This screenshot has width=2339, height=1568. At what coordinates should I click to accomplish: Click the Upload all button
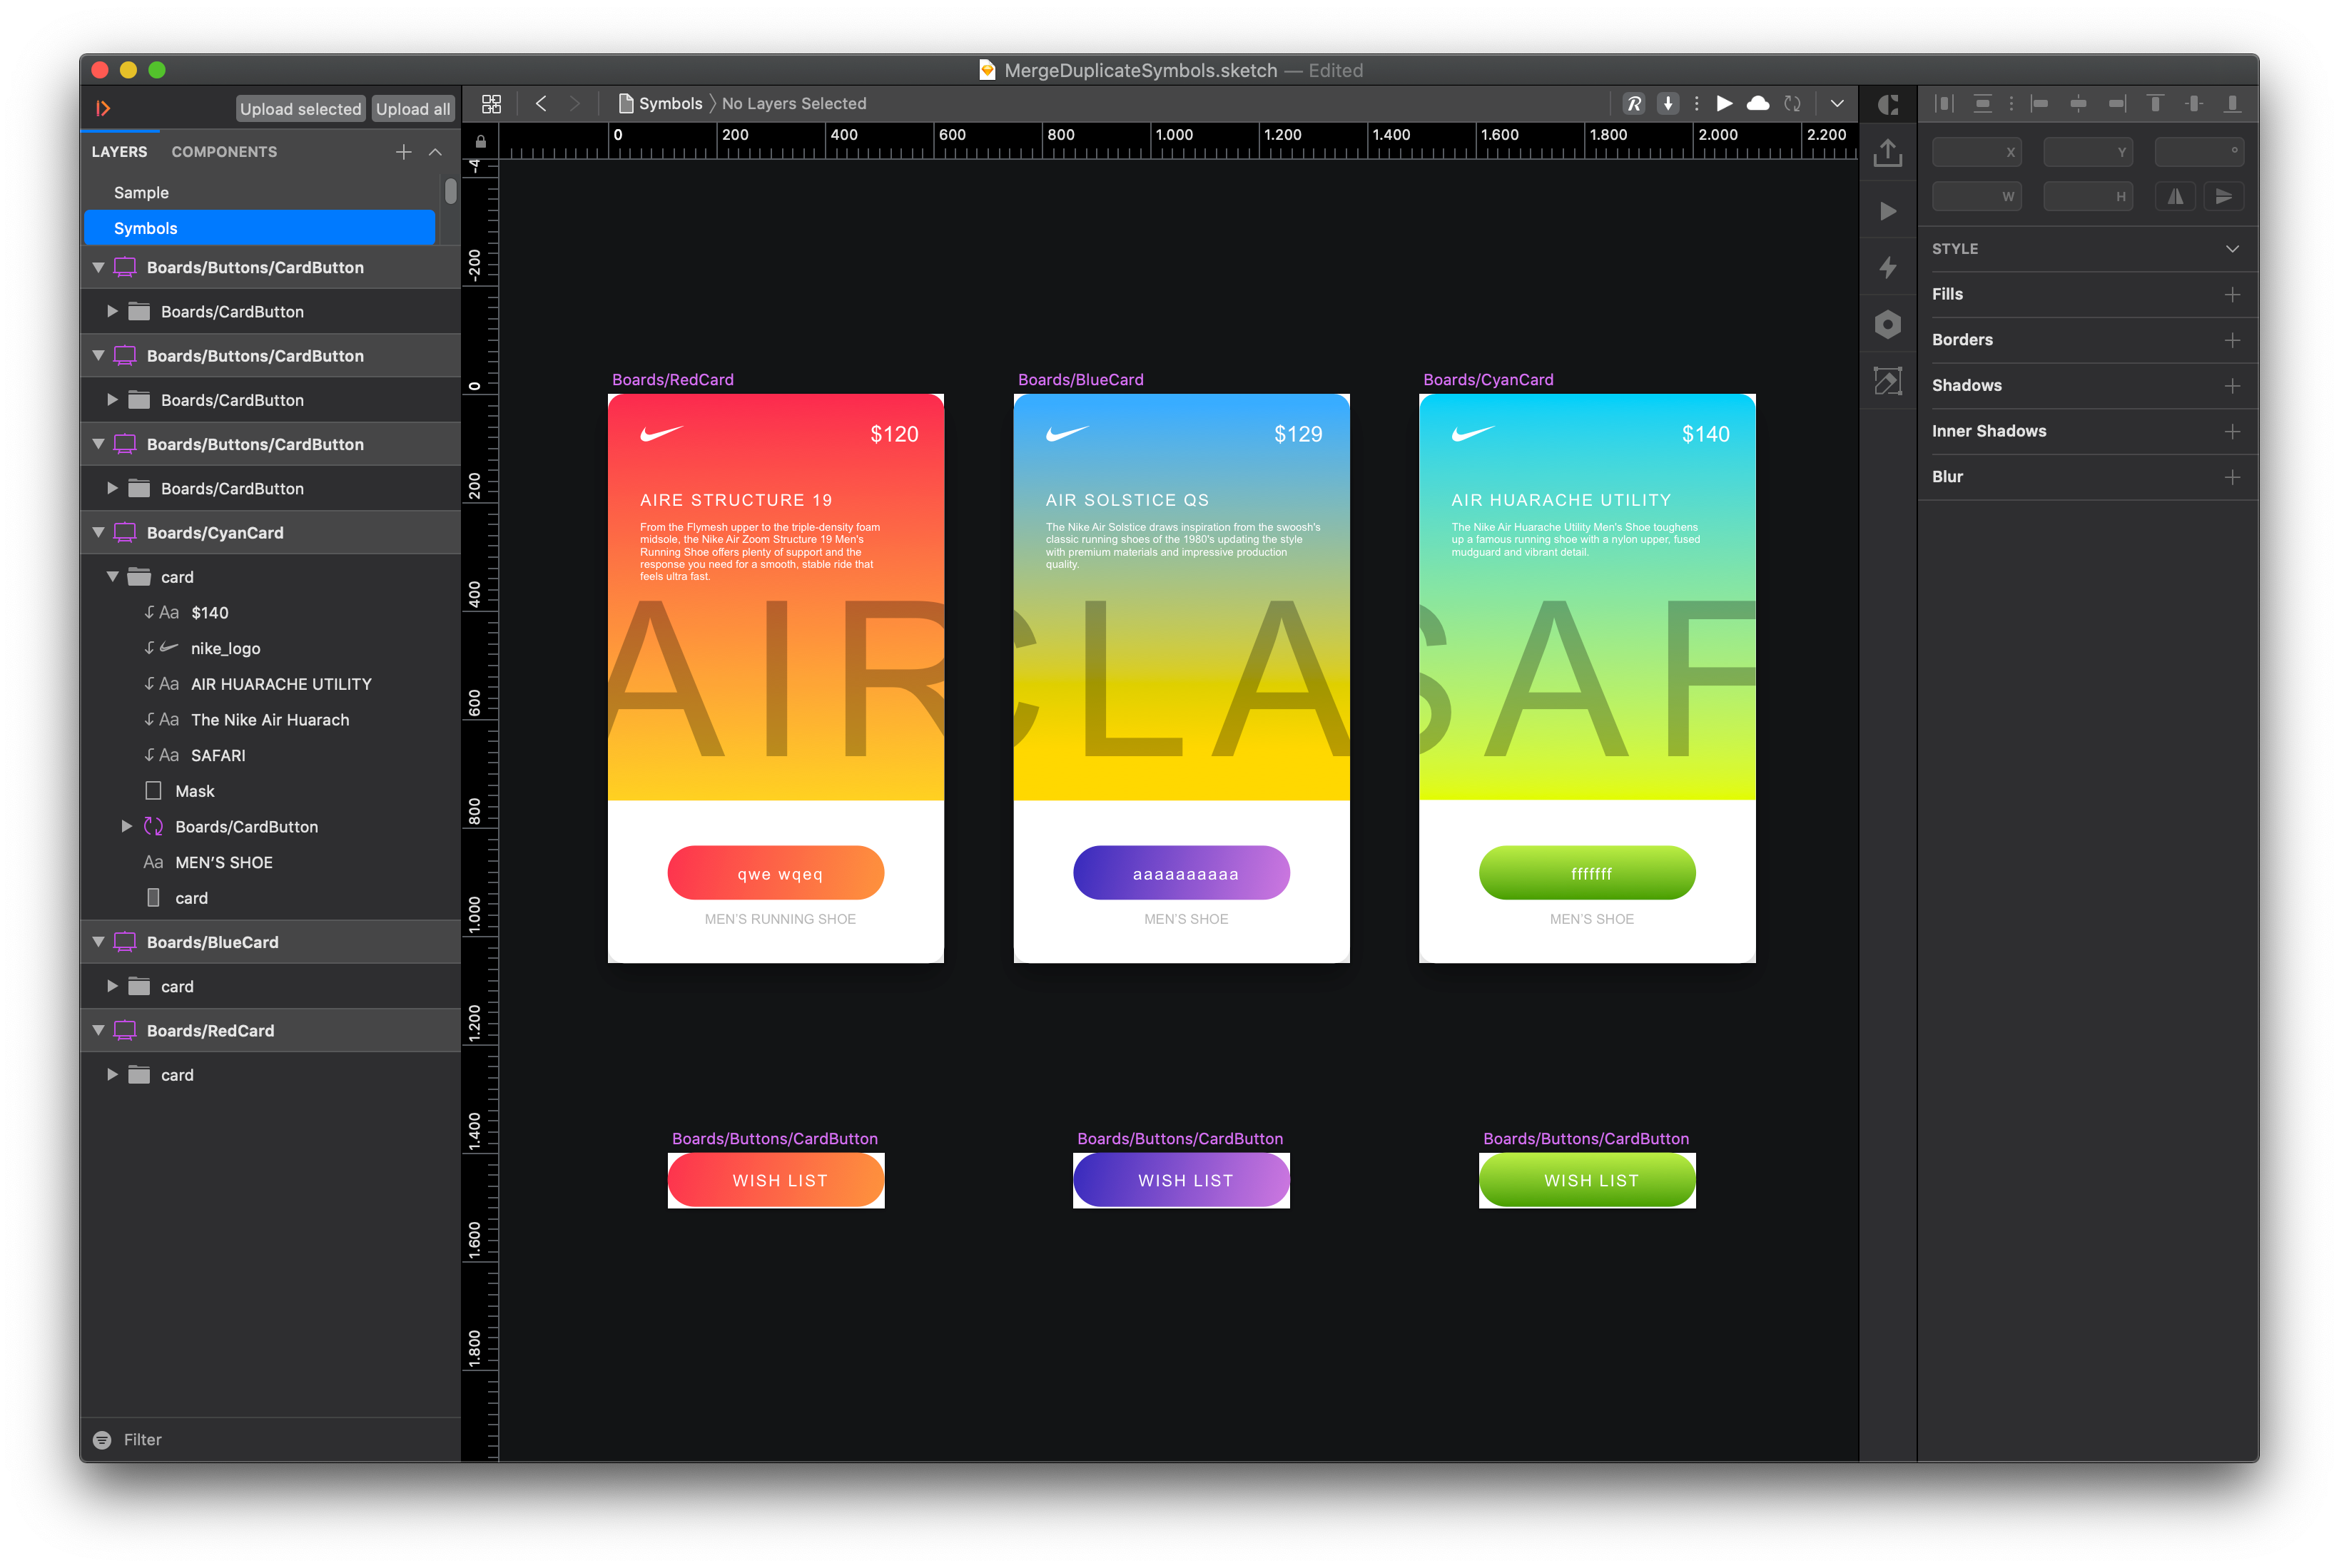[x=413, y=109]
